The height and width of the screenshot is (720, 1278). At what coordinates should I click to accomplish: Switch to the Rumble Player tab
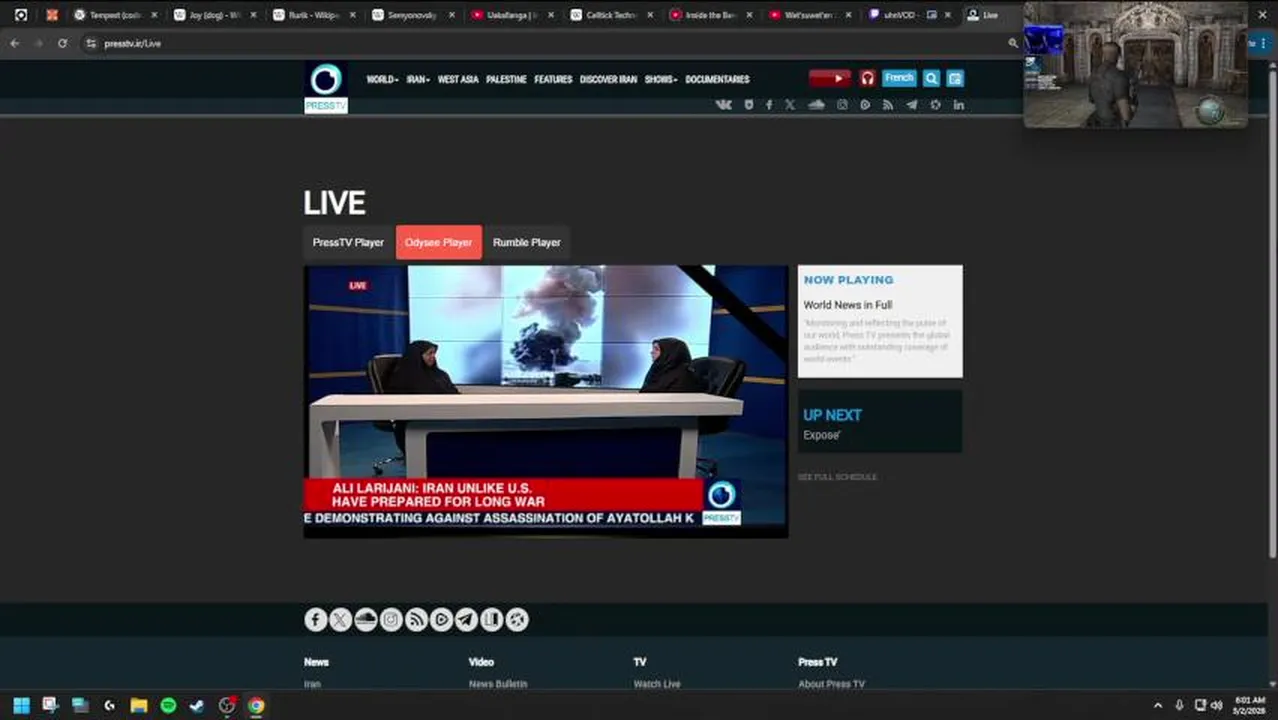pos(526,242)
